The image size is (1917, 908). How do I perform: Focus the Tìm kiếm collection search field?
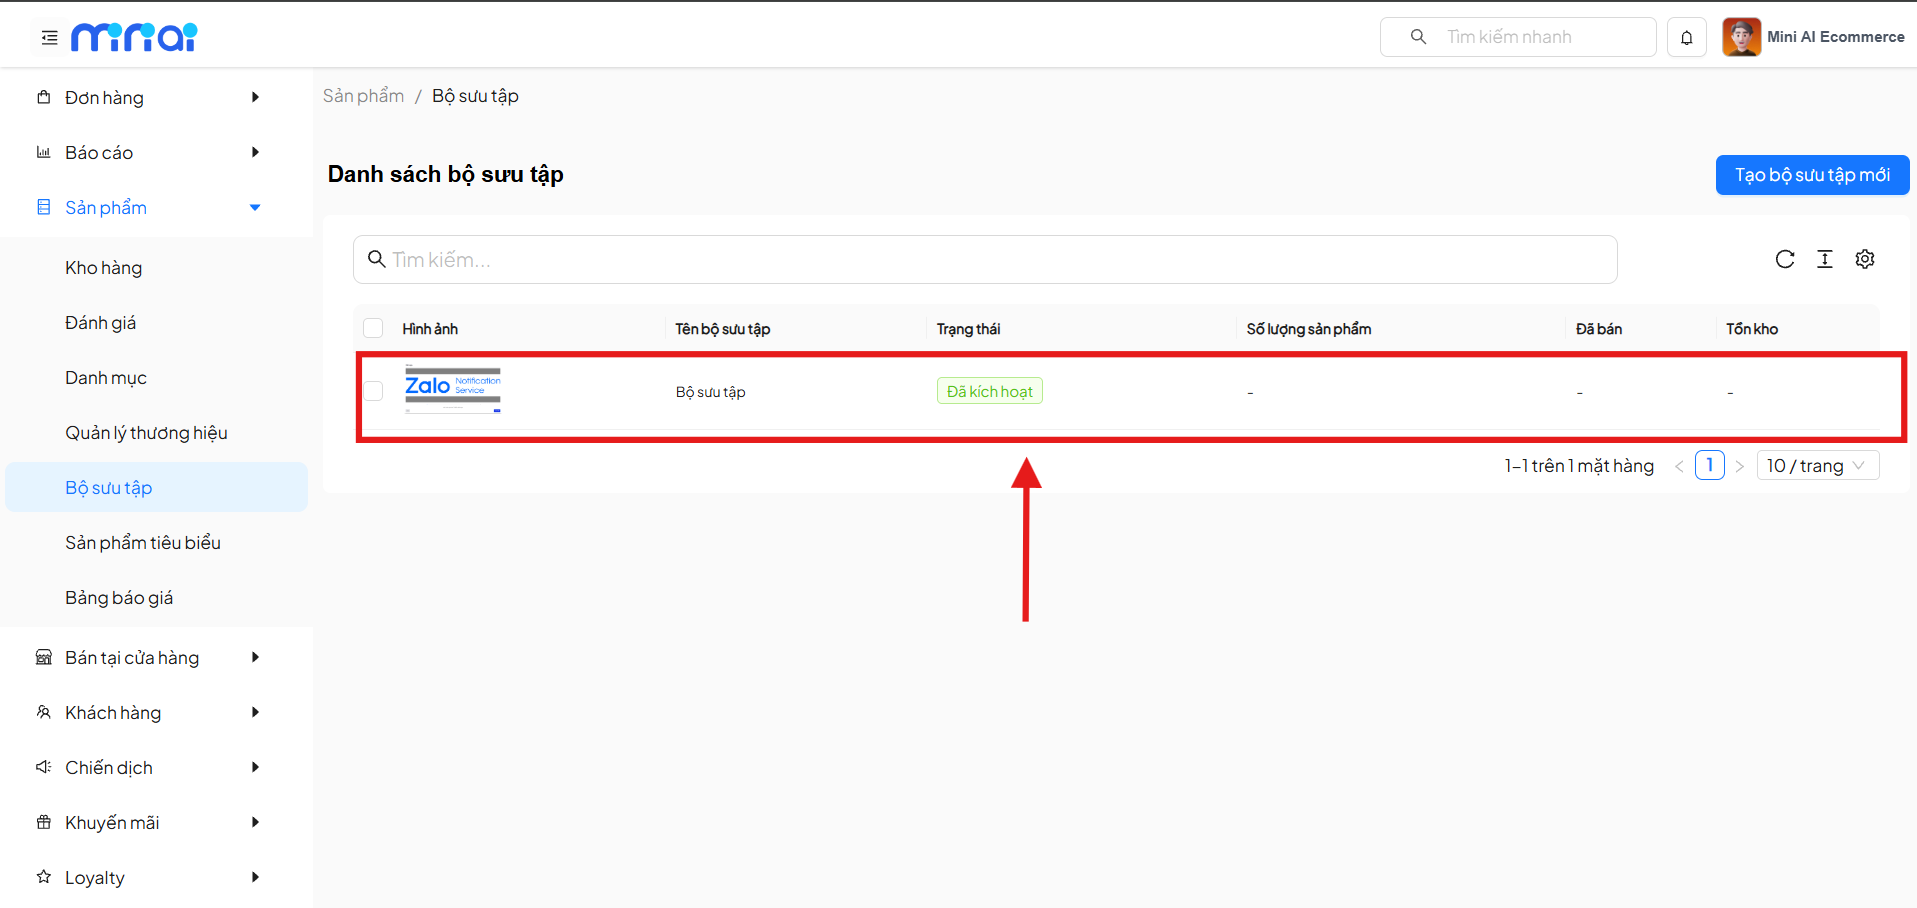pyautogui.click(x=985, y=260)
